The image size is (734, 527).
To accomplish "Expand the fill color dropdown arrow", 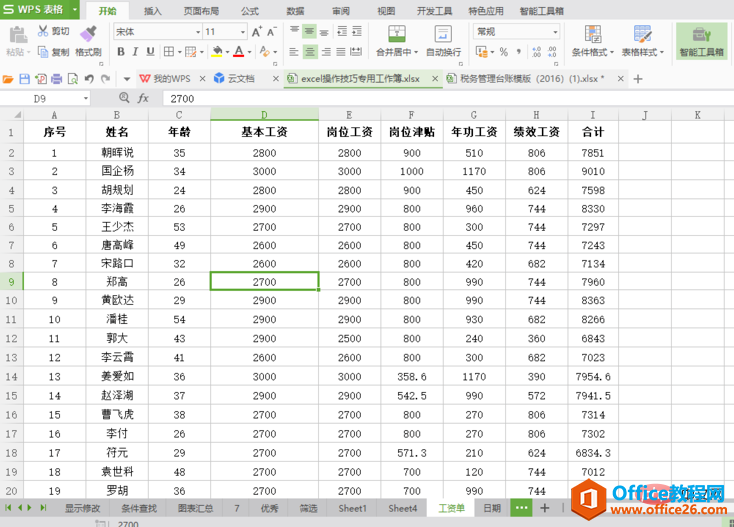I will 228,52.
